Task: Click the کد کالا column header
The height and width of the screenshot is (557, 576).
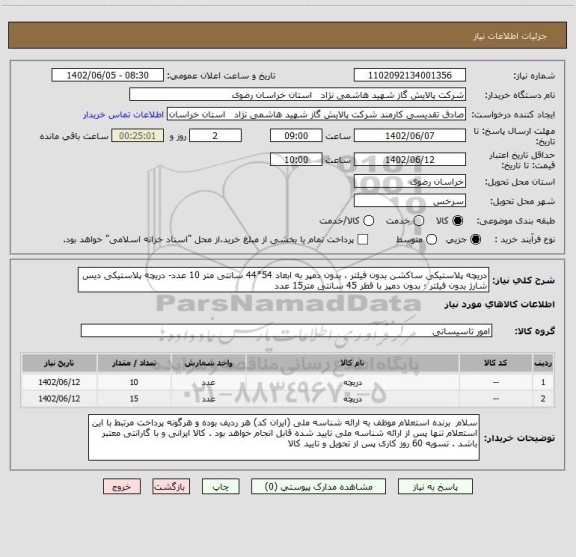Action: 495,363
